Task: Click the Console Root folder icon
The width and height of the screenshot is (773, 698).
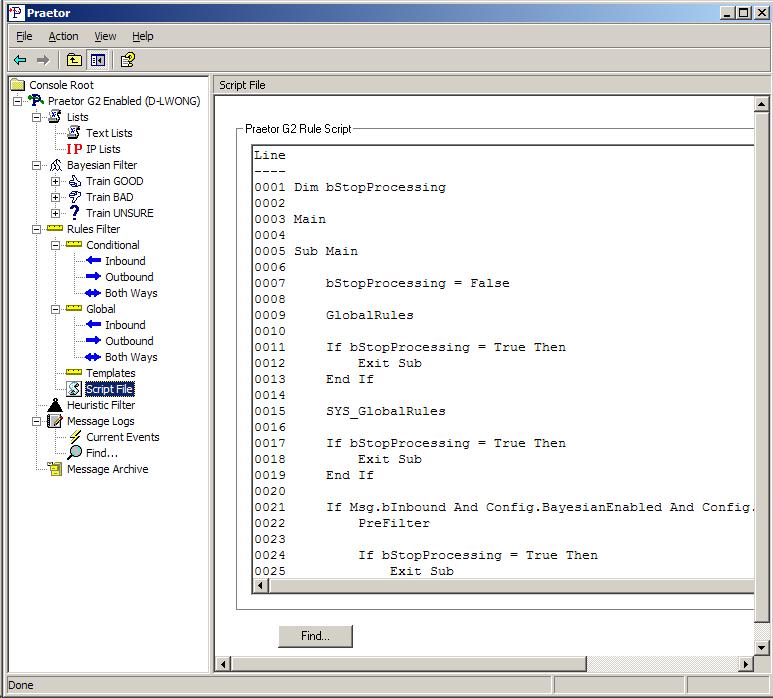Action: 18,85
